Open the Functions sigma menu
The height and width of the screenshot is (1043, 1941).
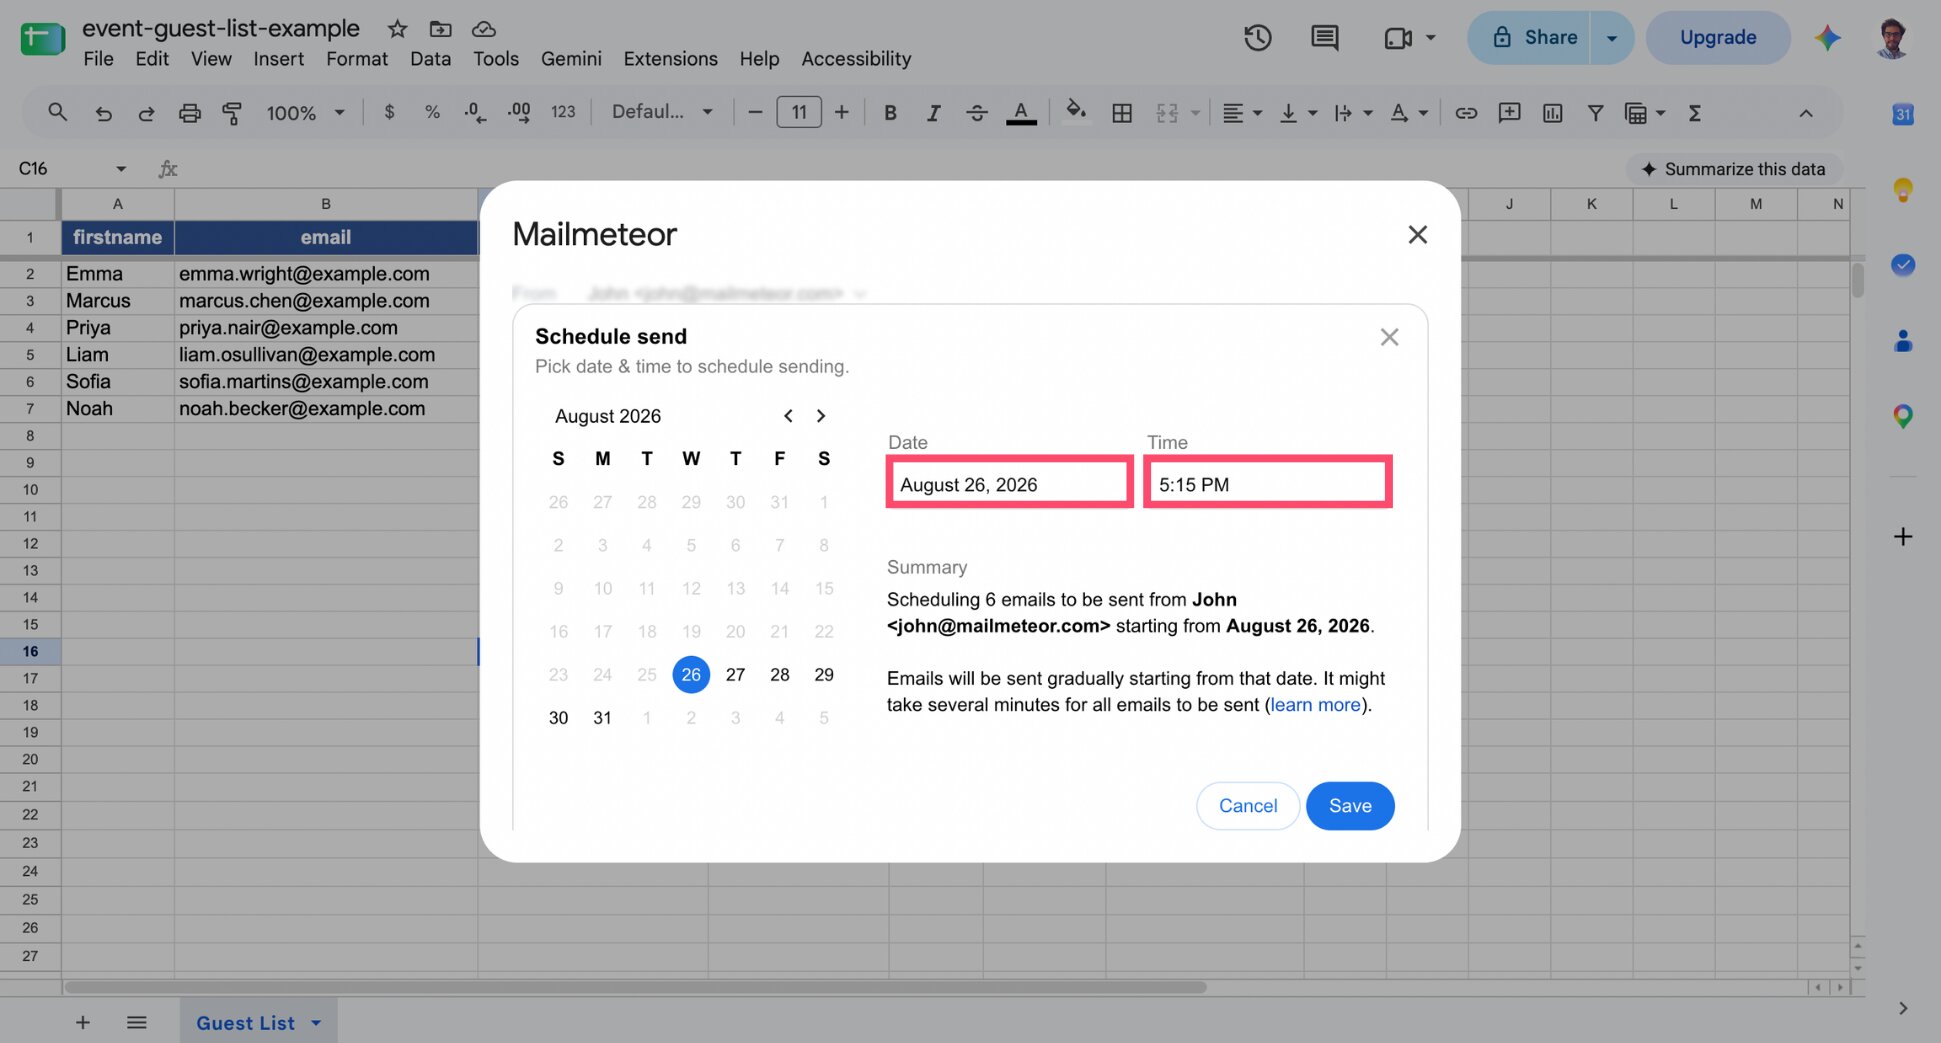tap(1695, 113)
